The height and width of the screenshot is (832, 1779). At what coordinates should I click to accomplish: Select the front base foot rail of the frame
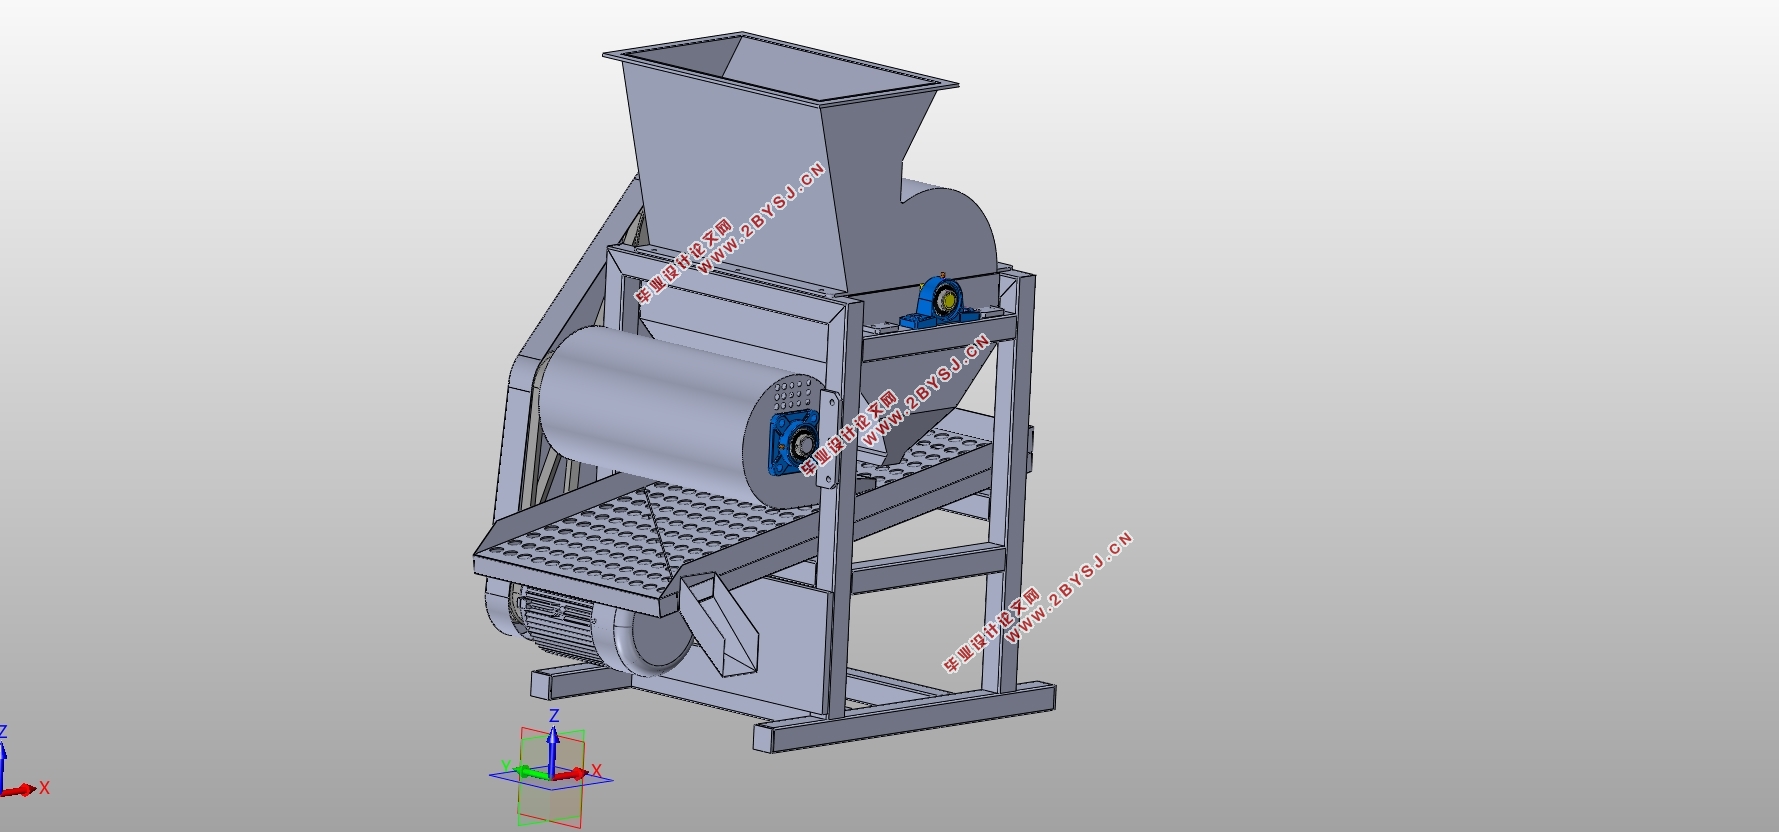(x=905, y=719)
